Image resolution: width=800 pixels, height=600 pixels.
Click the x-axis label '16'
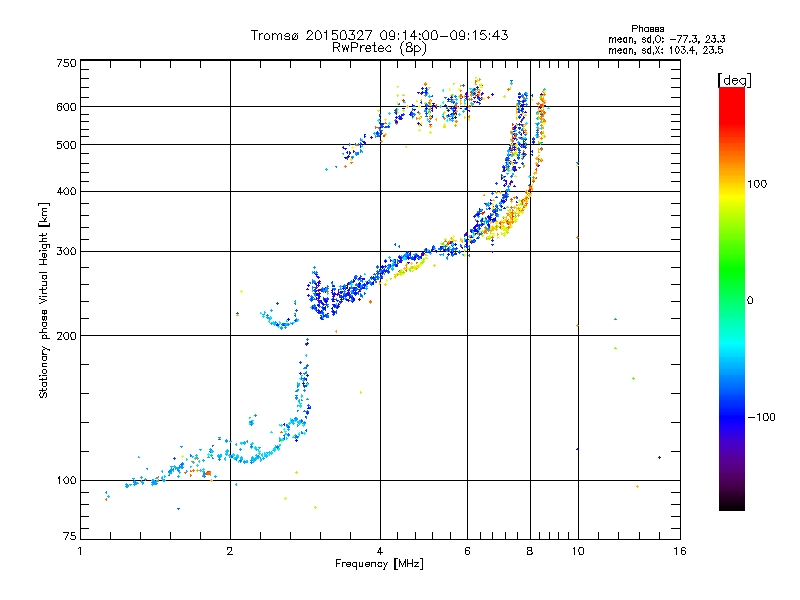[680, 551]
